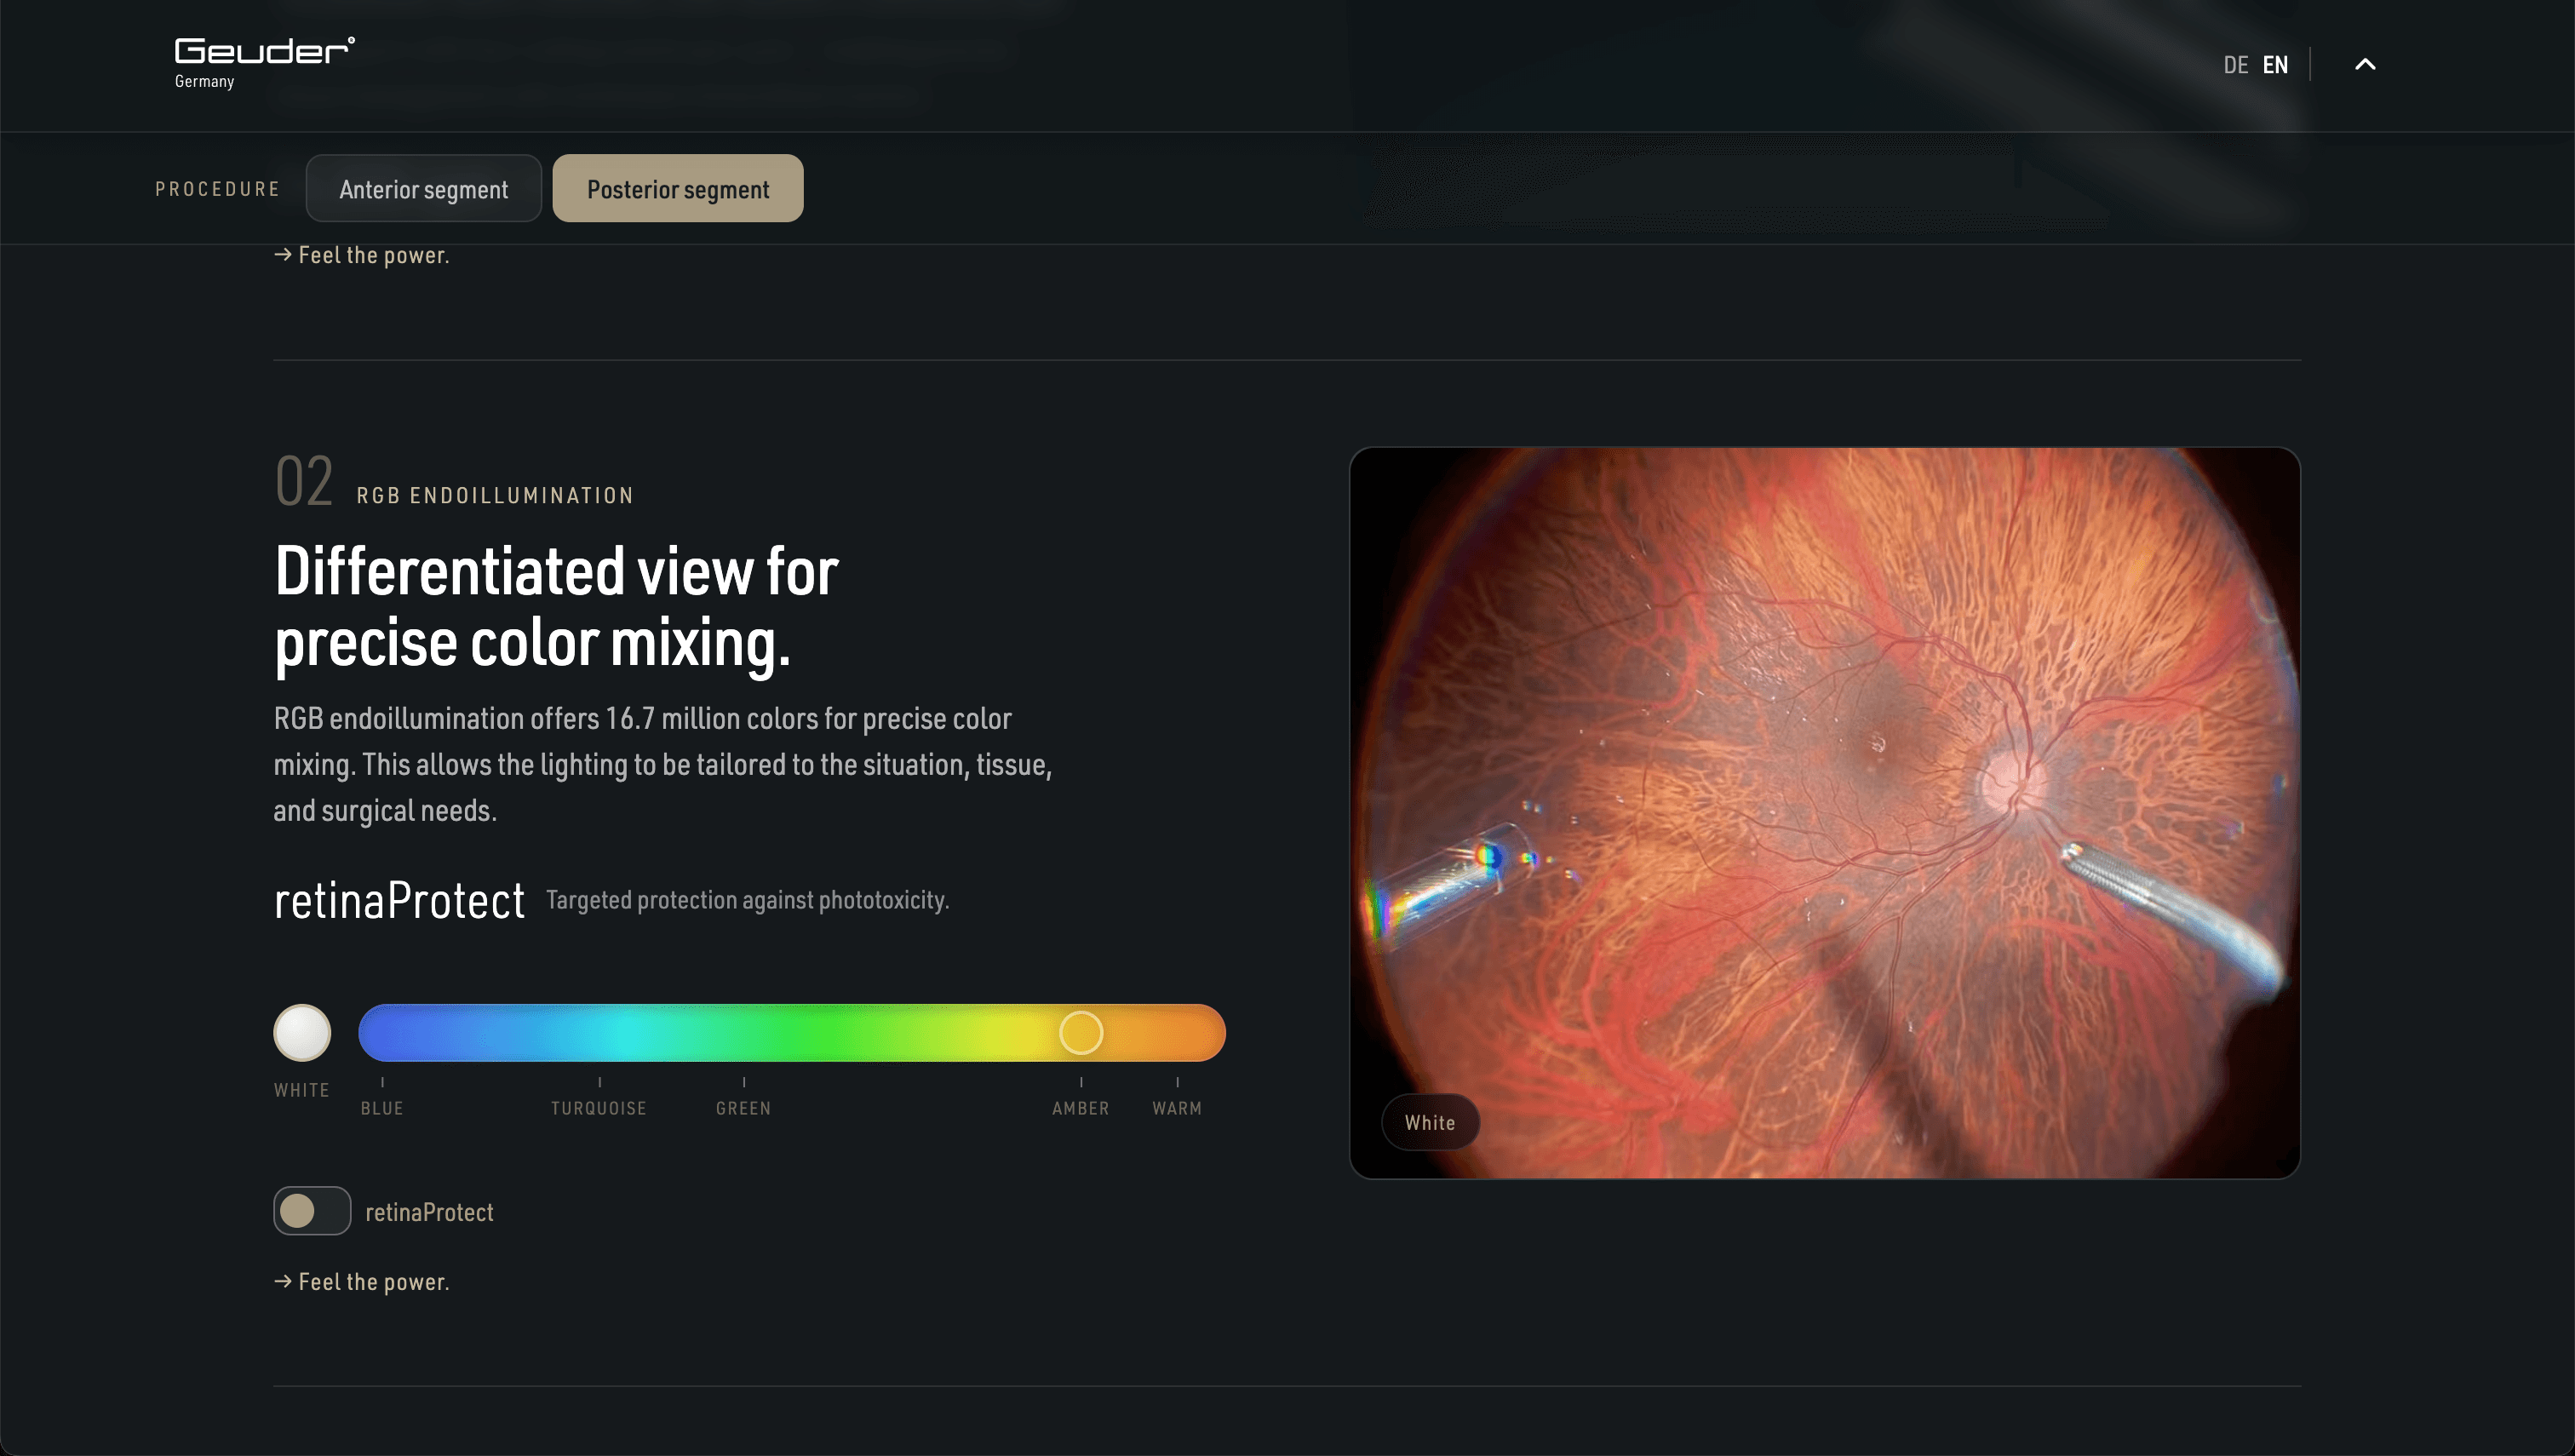2575x1456 pixels.
Task: Click the retinaProtect heading
Action: (x=399, y=900)
